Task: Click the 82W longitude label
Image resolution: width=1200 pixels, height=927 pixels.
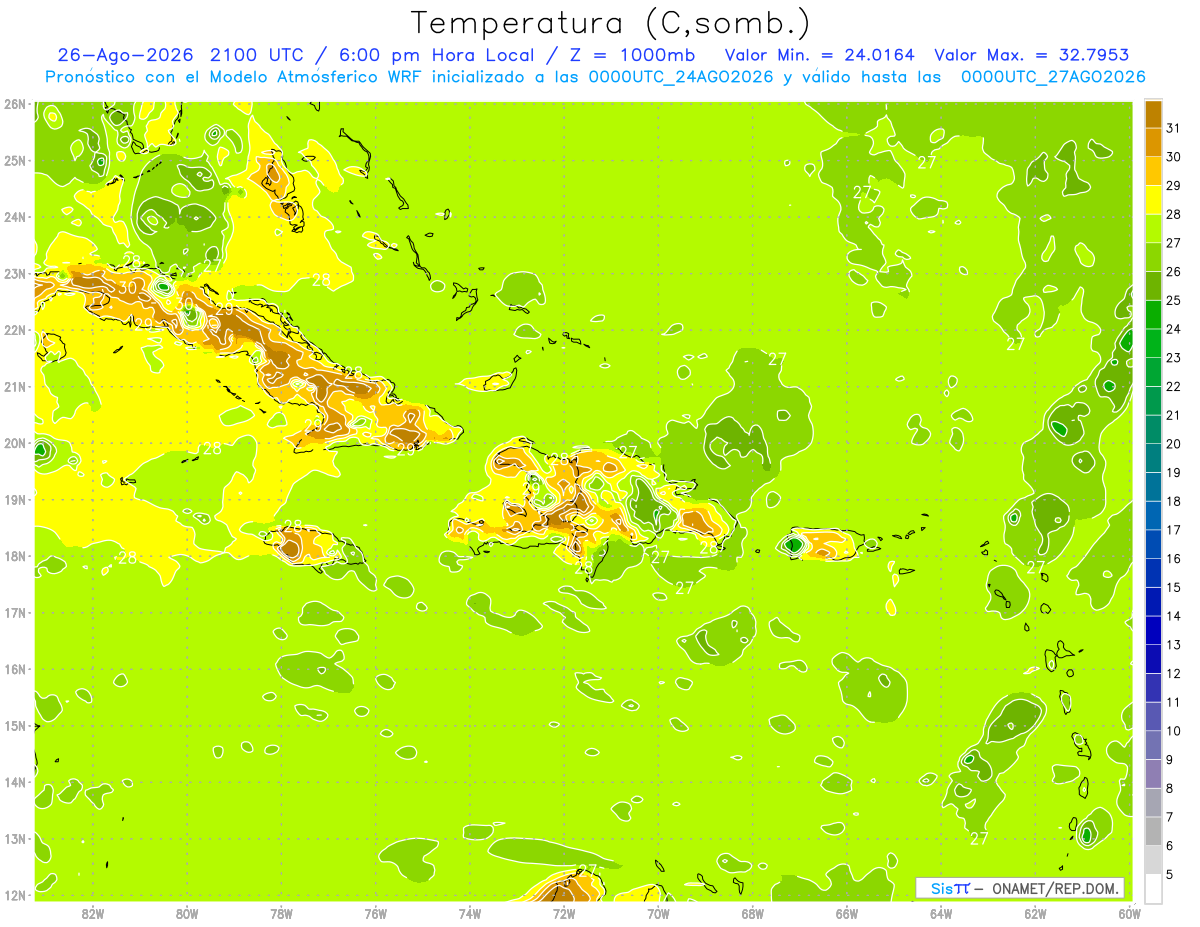Action: pos(92,913)
